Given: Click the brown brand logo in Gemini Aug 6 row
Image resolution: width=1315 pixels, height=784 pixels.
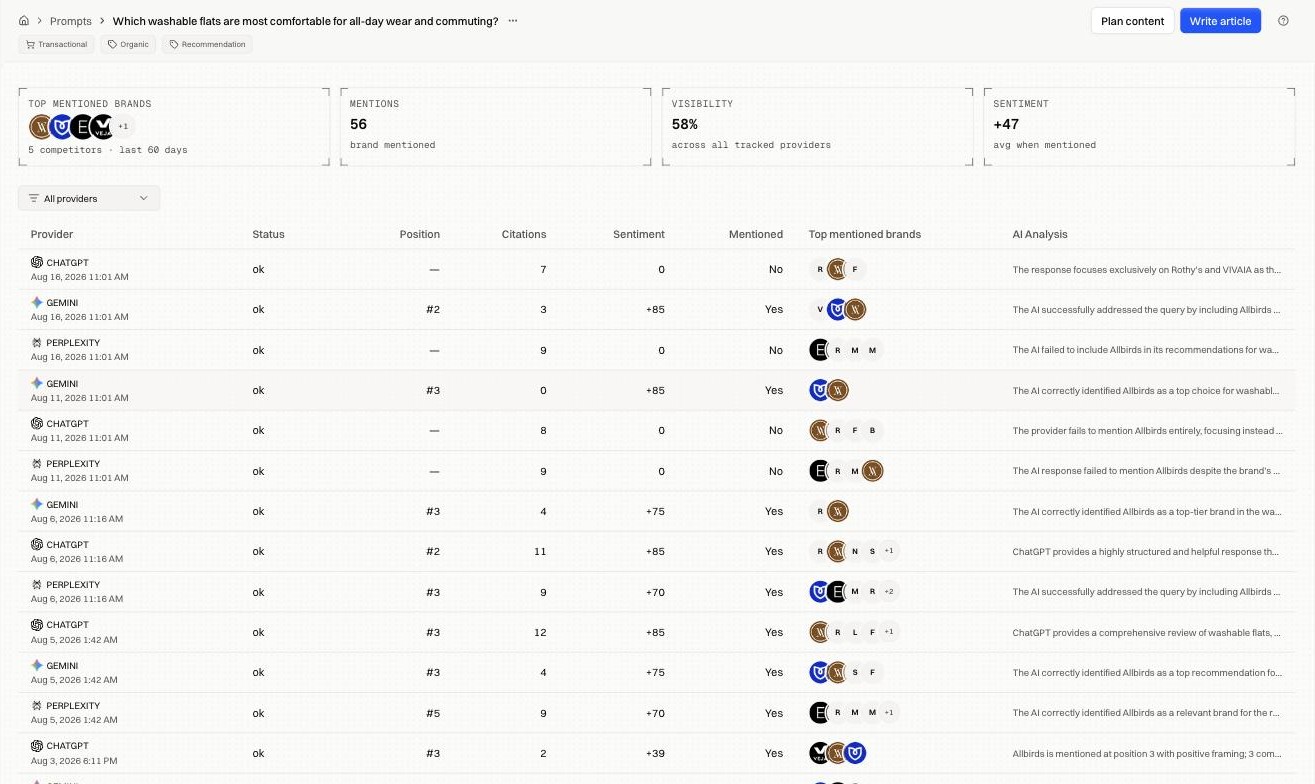Looking at the screenshot, I should point(838,511).
